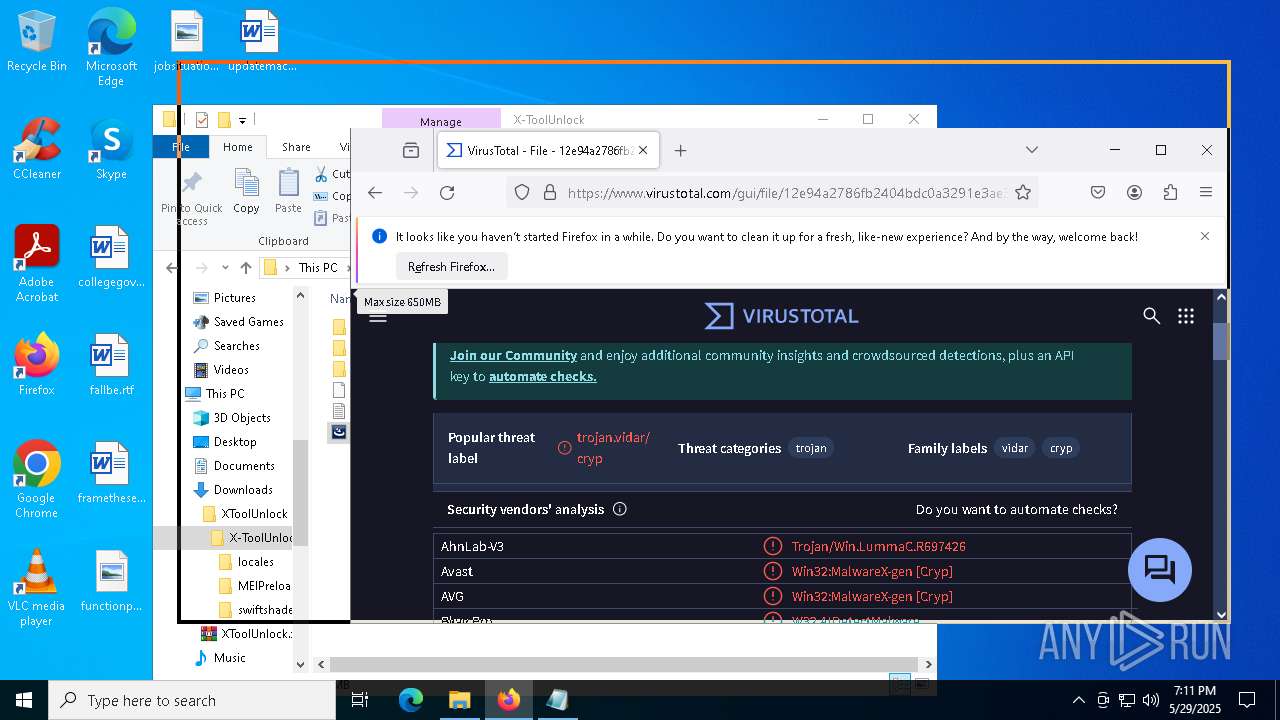Select Music in the navigation pane

pos(230,658)
